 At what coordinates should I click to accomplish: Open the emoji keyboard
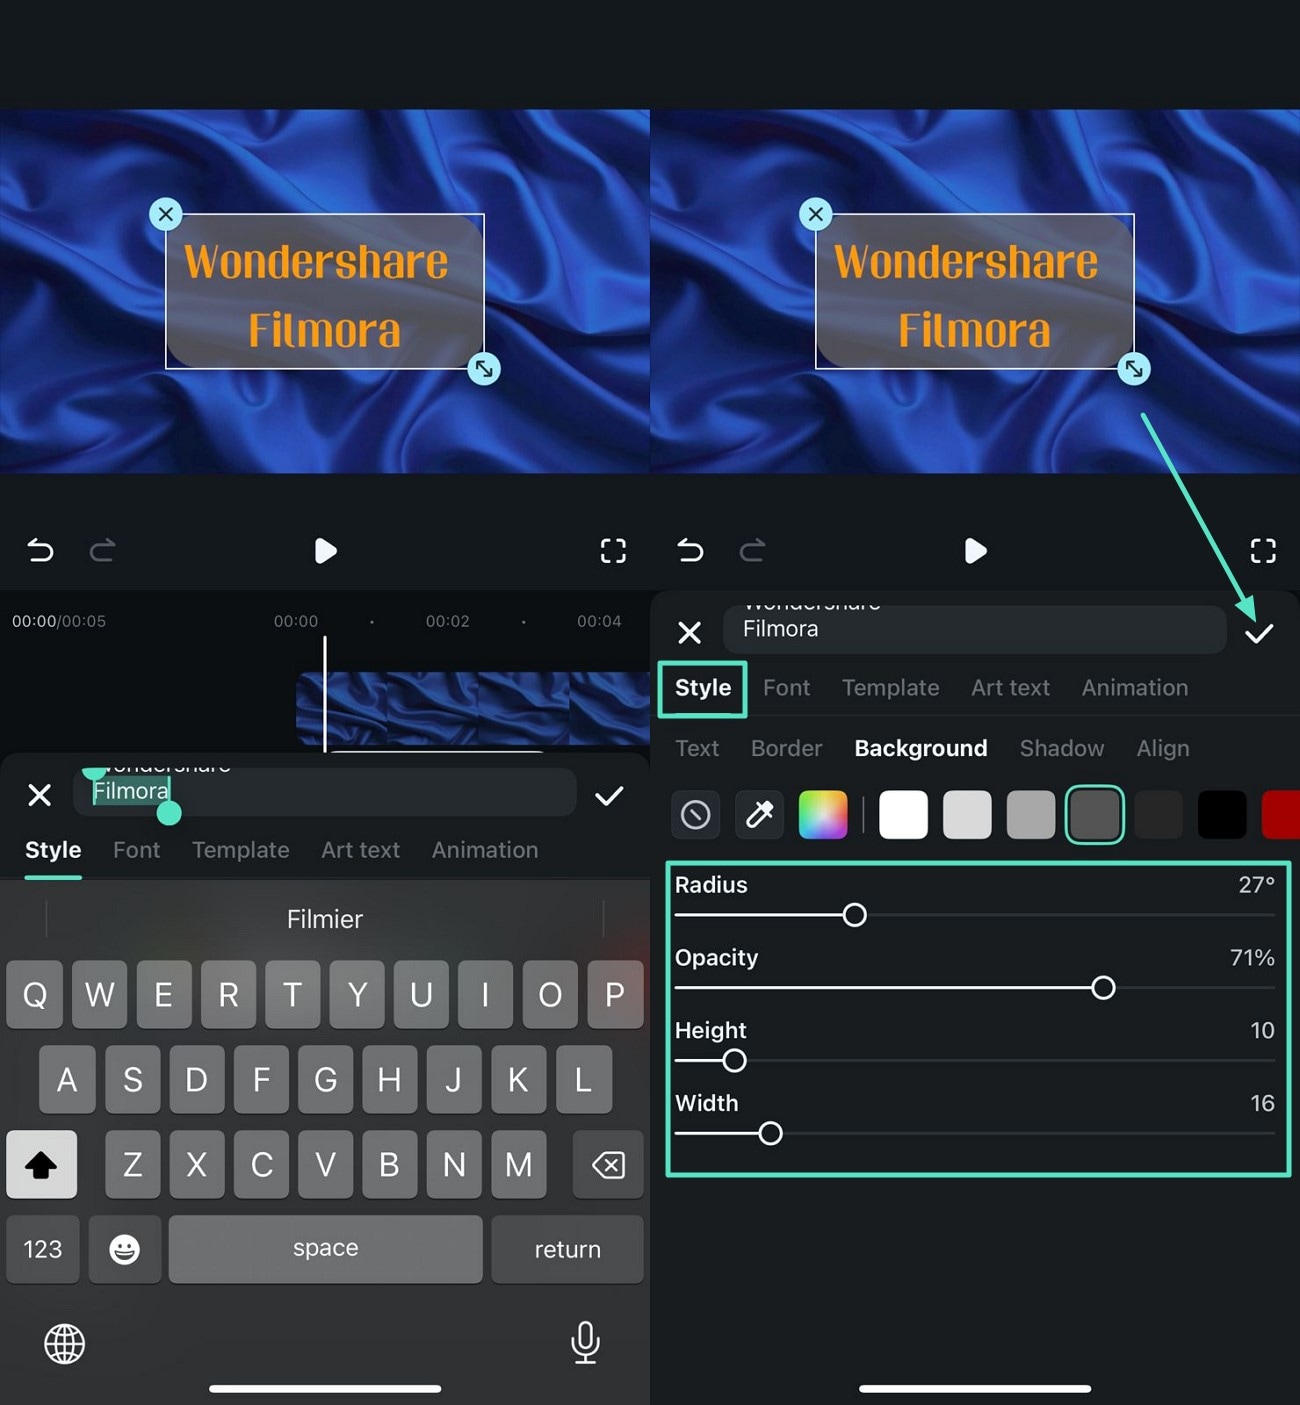[125, 1249]
